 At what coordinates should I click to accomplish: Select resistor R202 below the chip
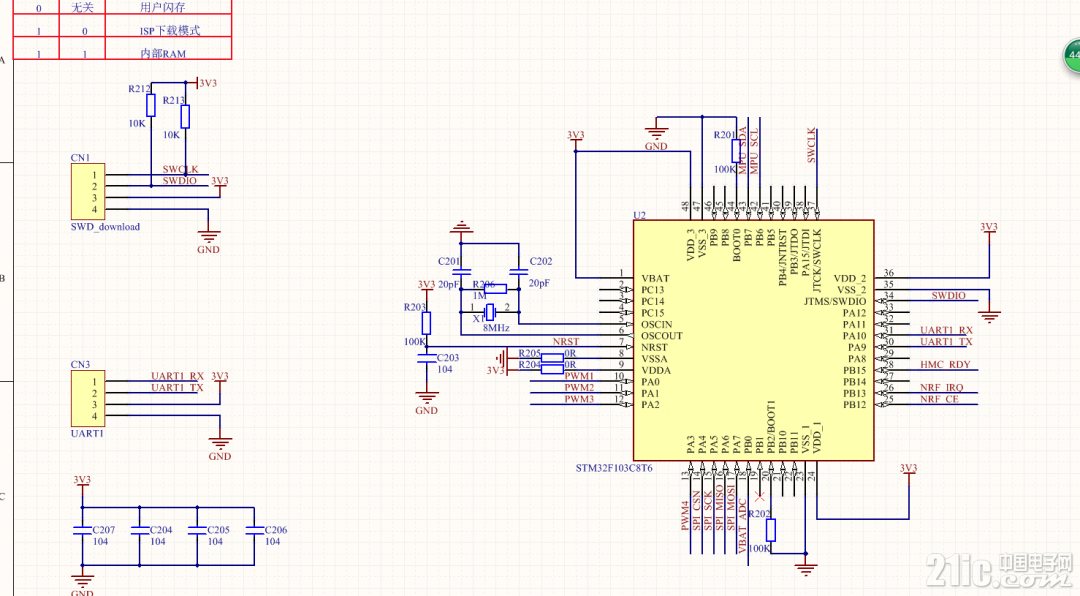(x=771, y=530)
